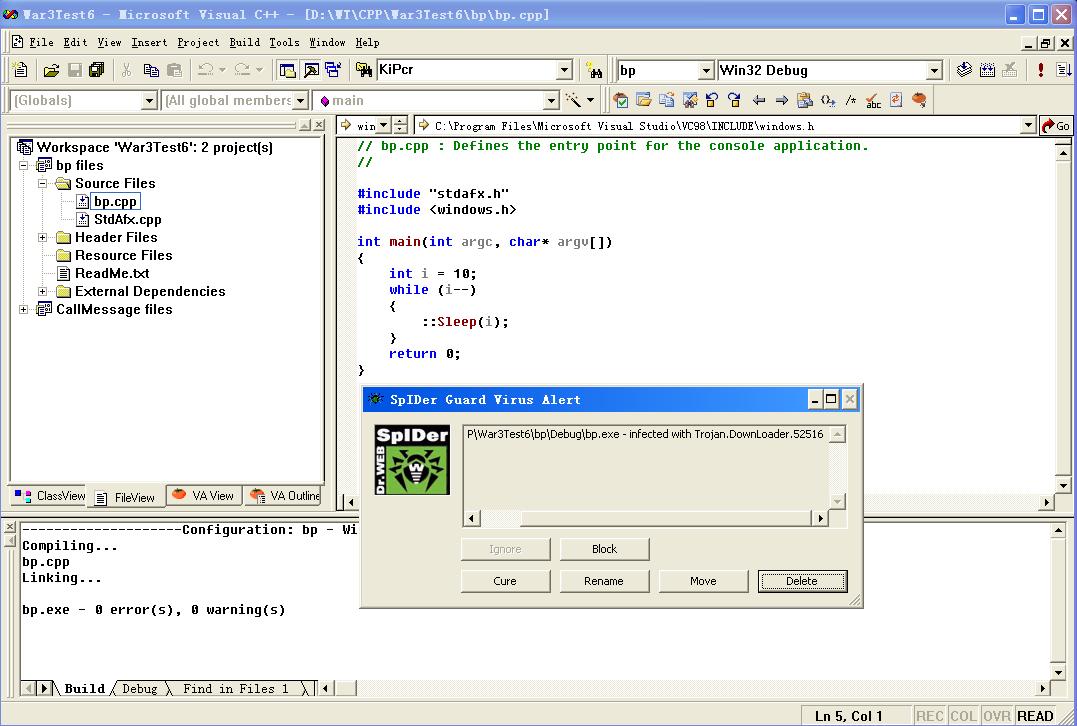1077x726 pixels.
Task: Click the Cut scissors icon
Action: click(126, 70)
